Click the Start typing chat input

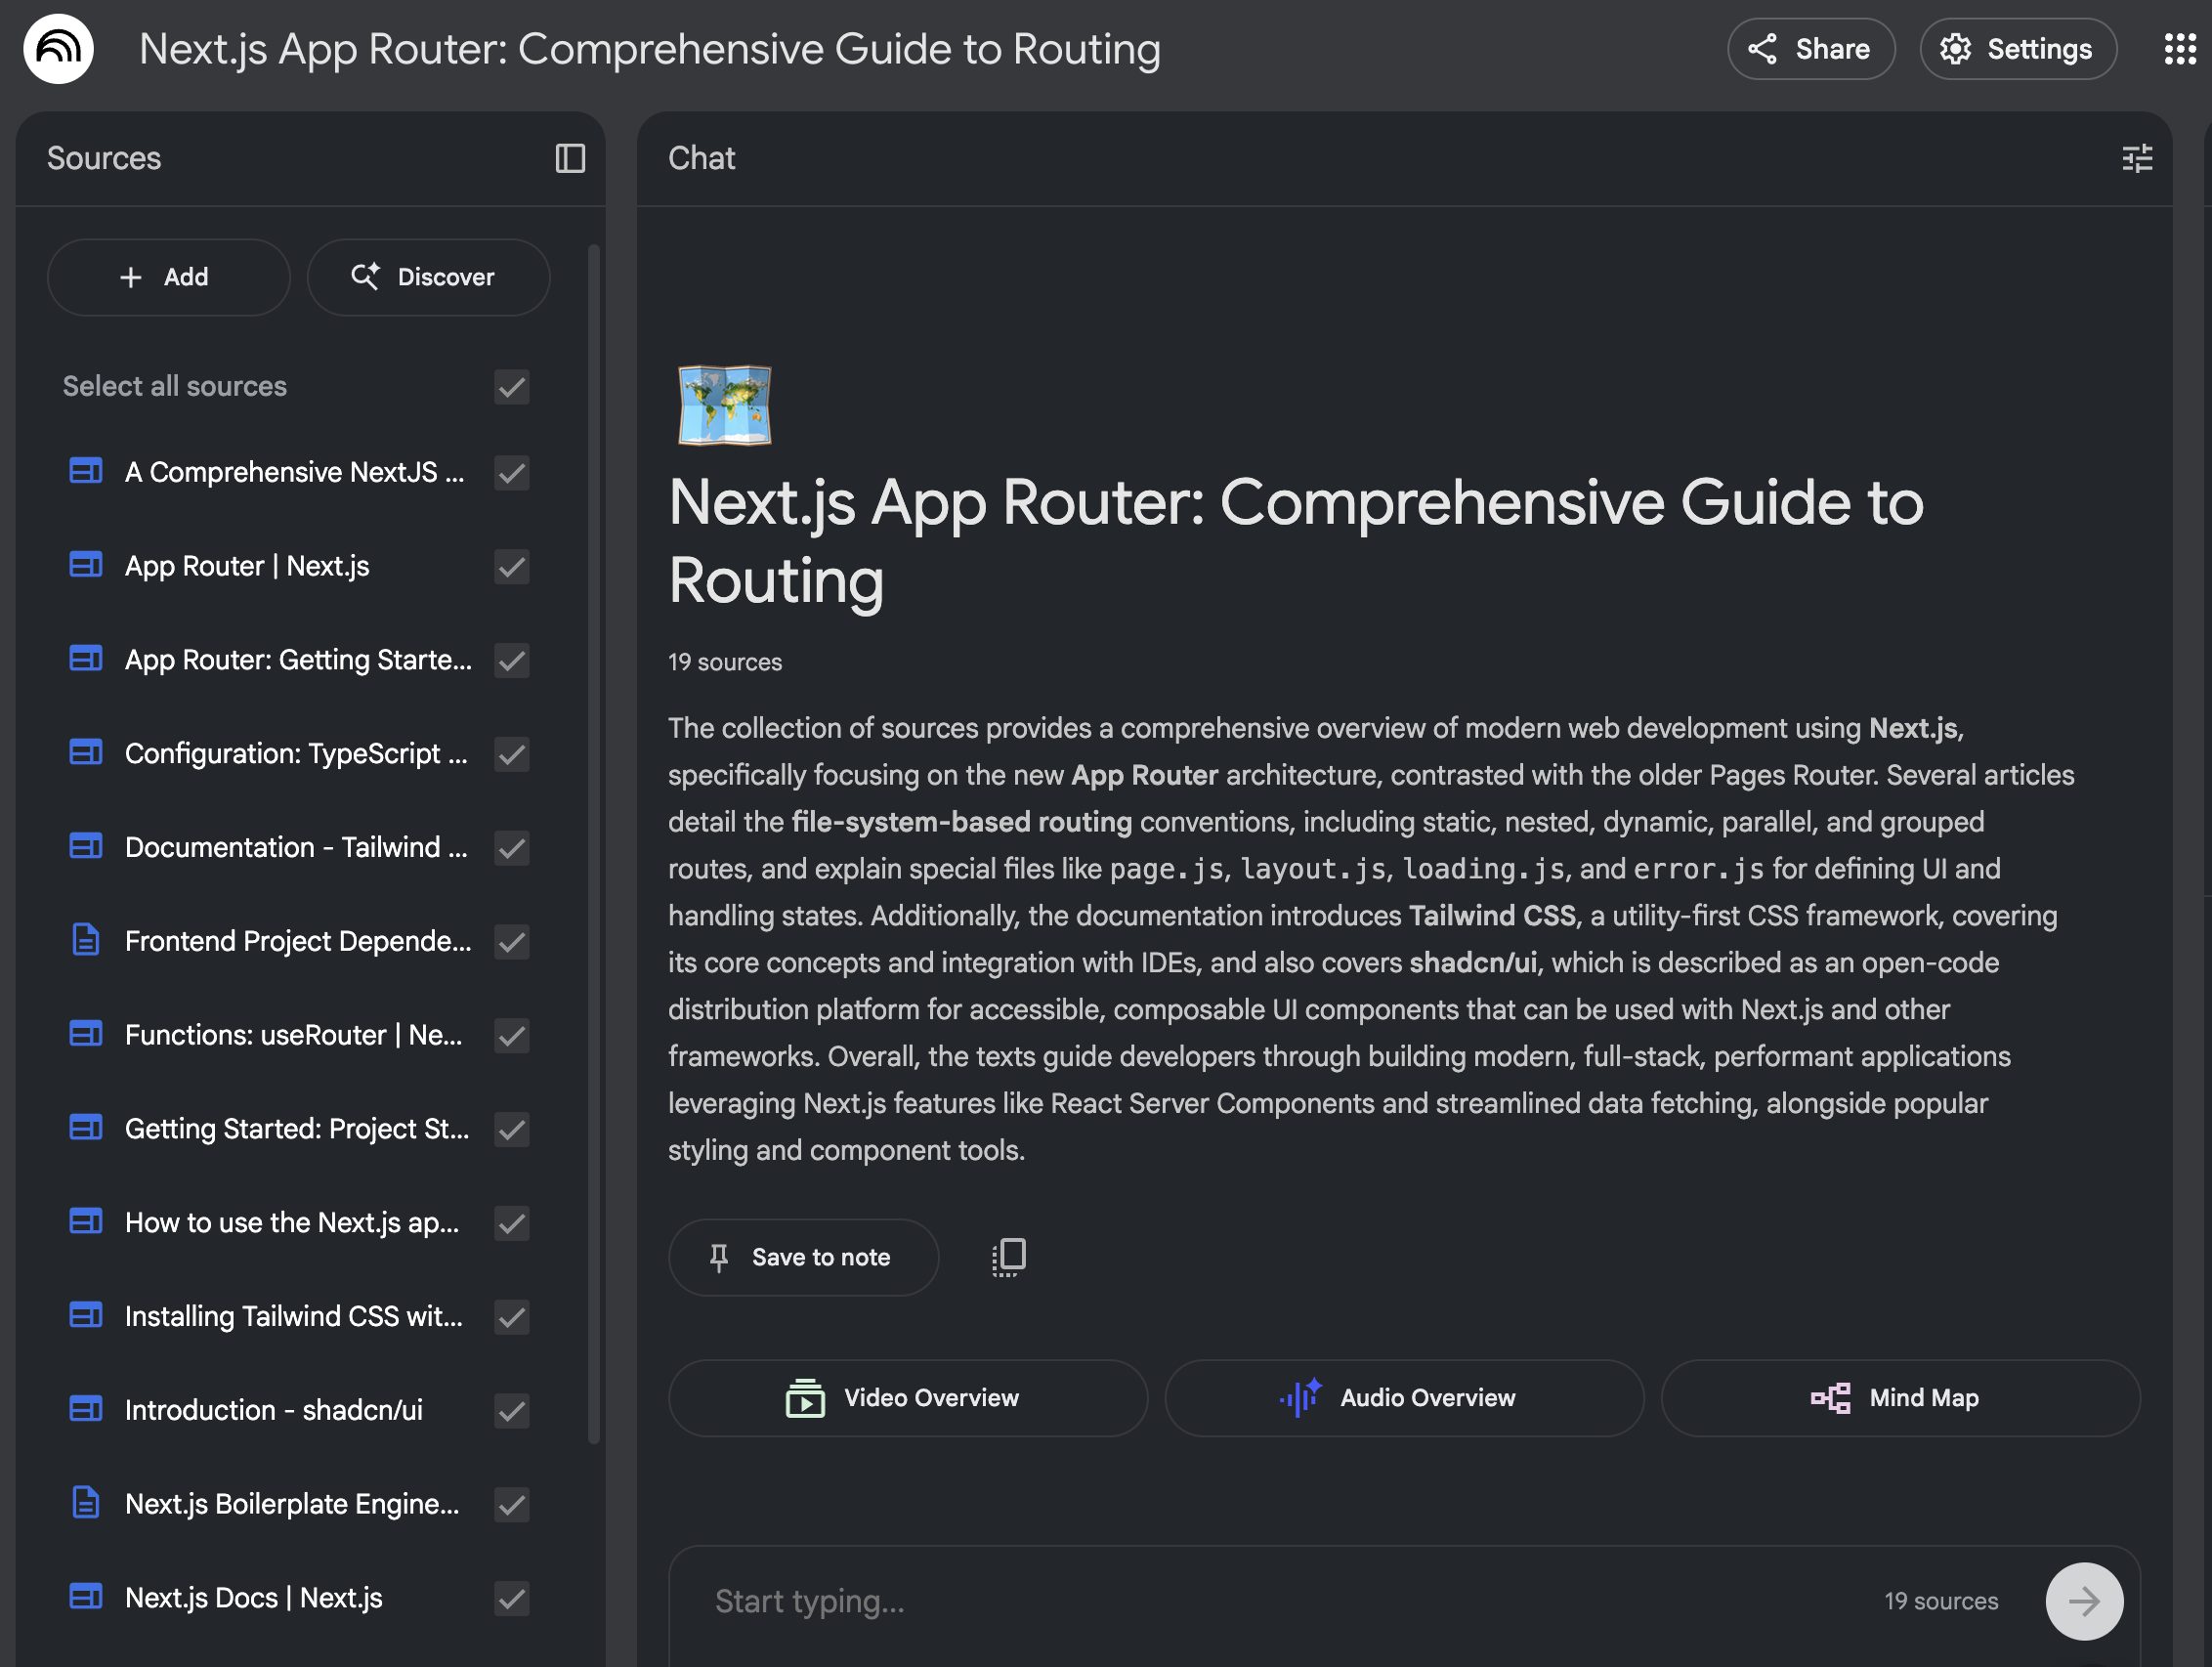[x=1280, y=1601]
